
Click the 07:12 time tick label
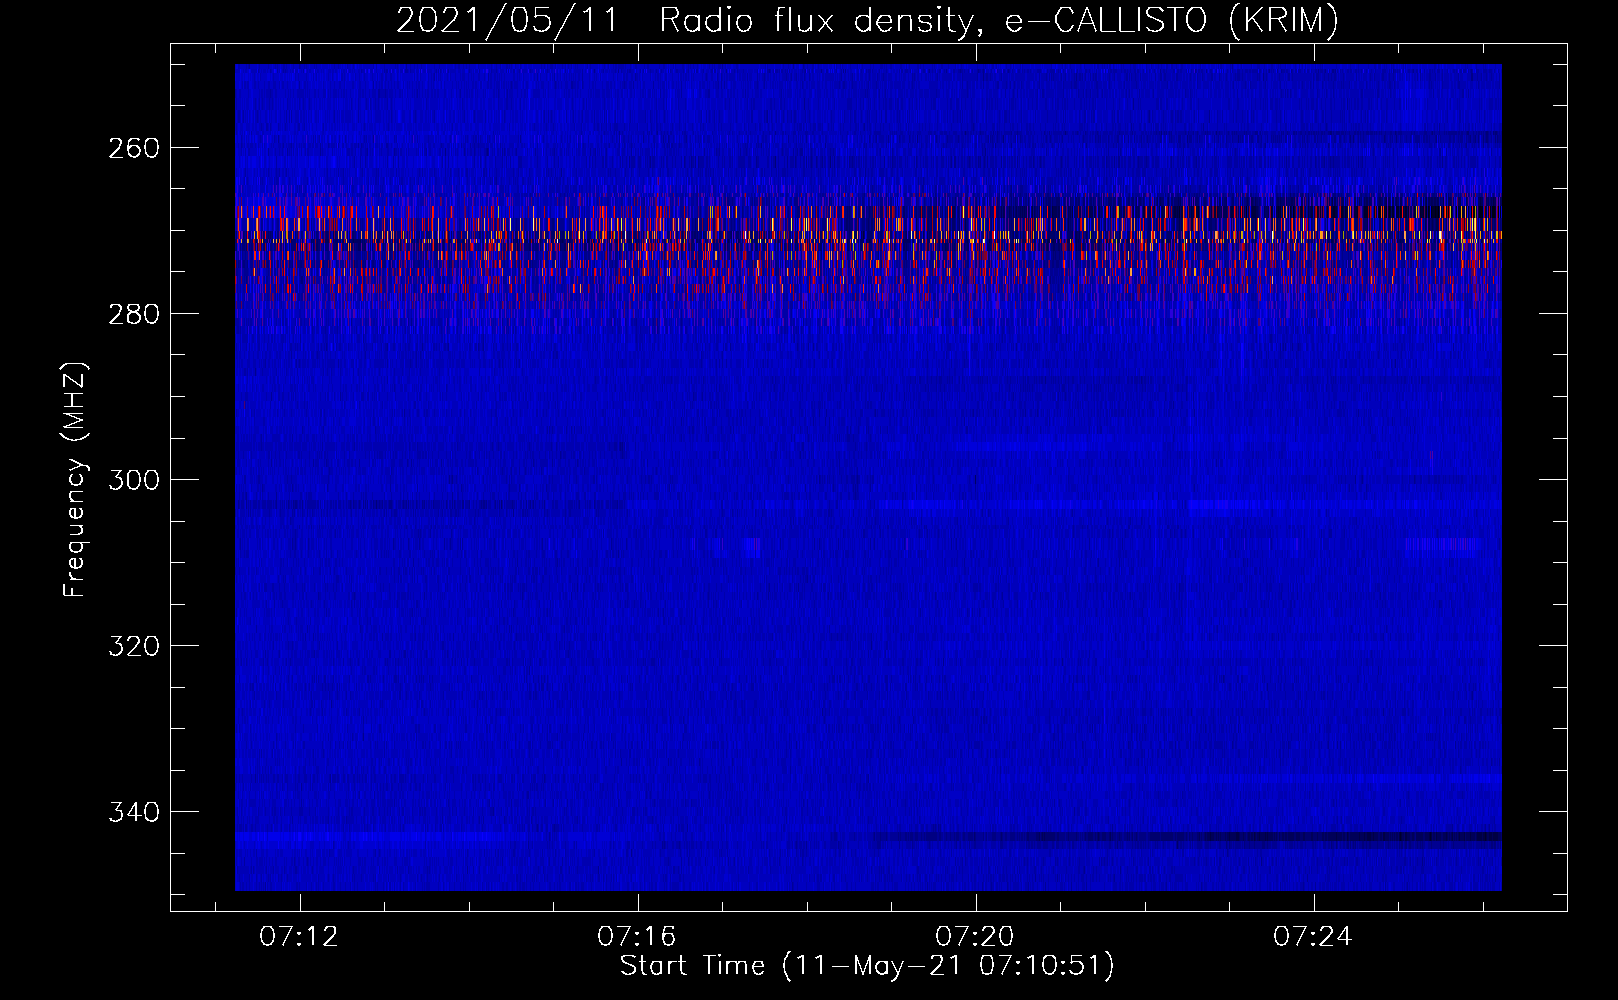[299, 937]
